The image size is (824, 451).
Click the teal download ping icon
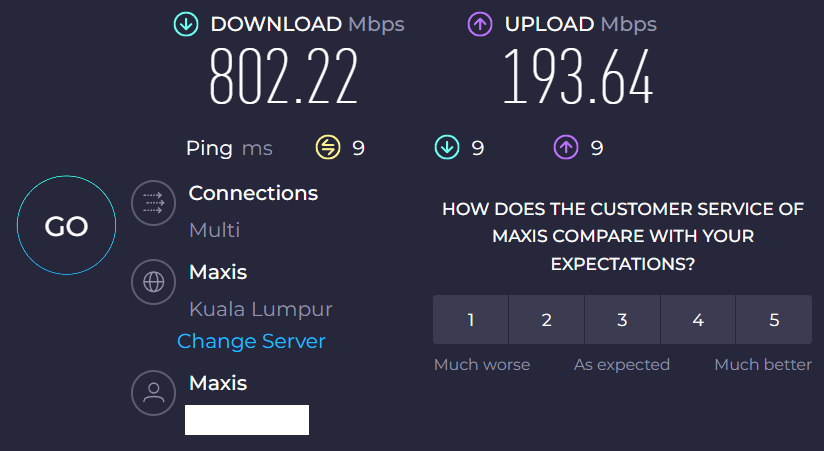(x=446, y=148)
